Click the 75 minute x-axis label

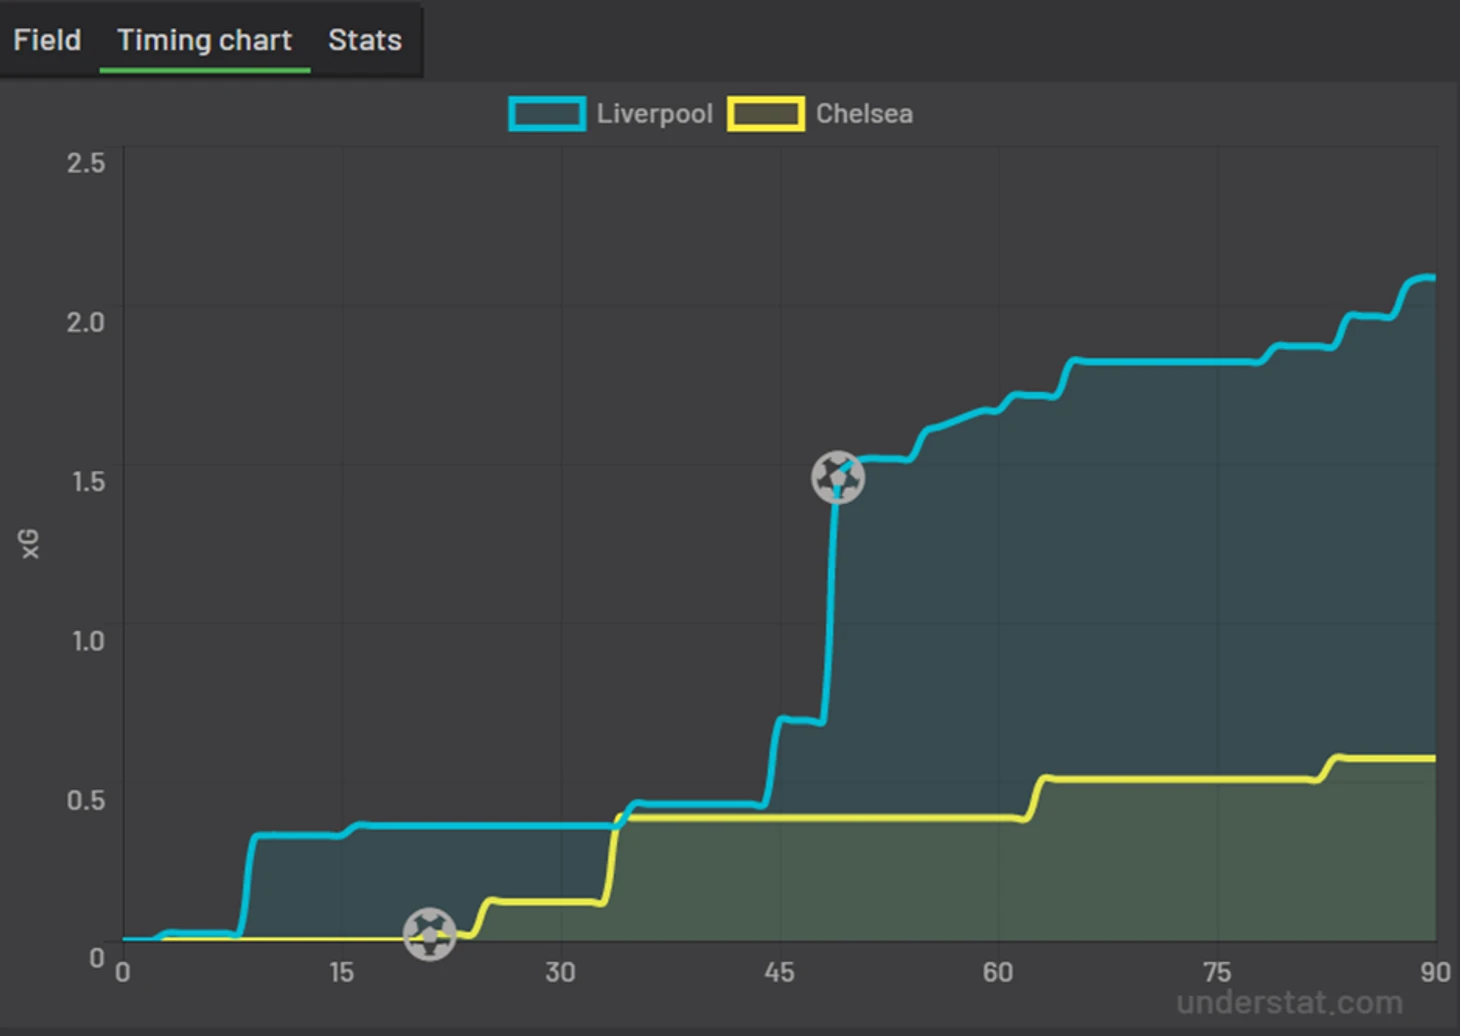(x=1217, y=972)
